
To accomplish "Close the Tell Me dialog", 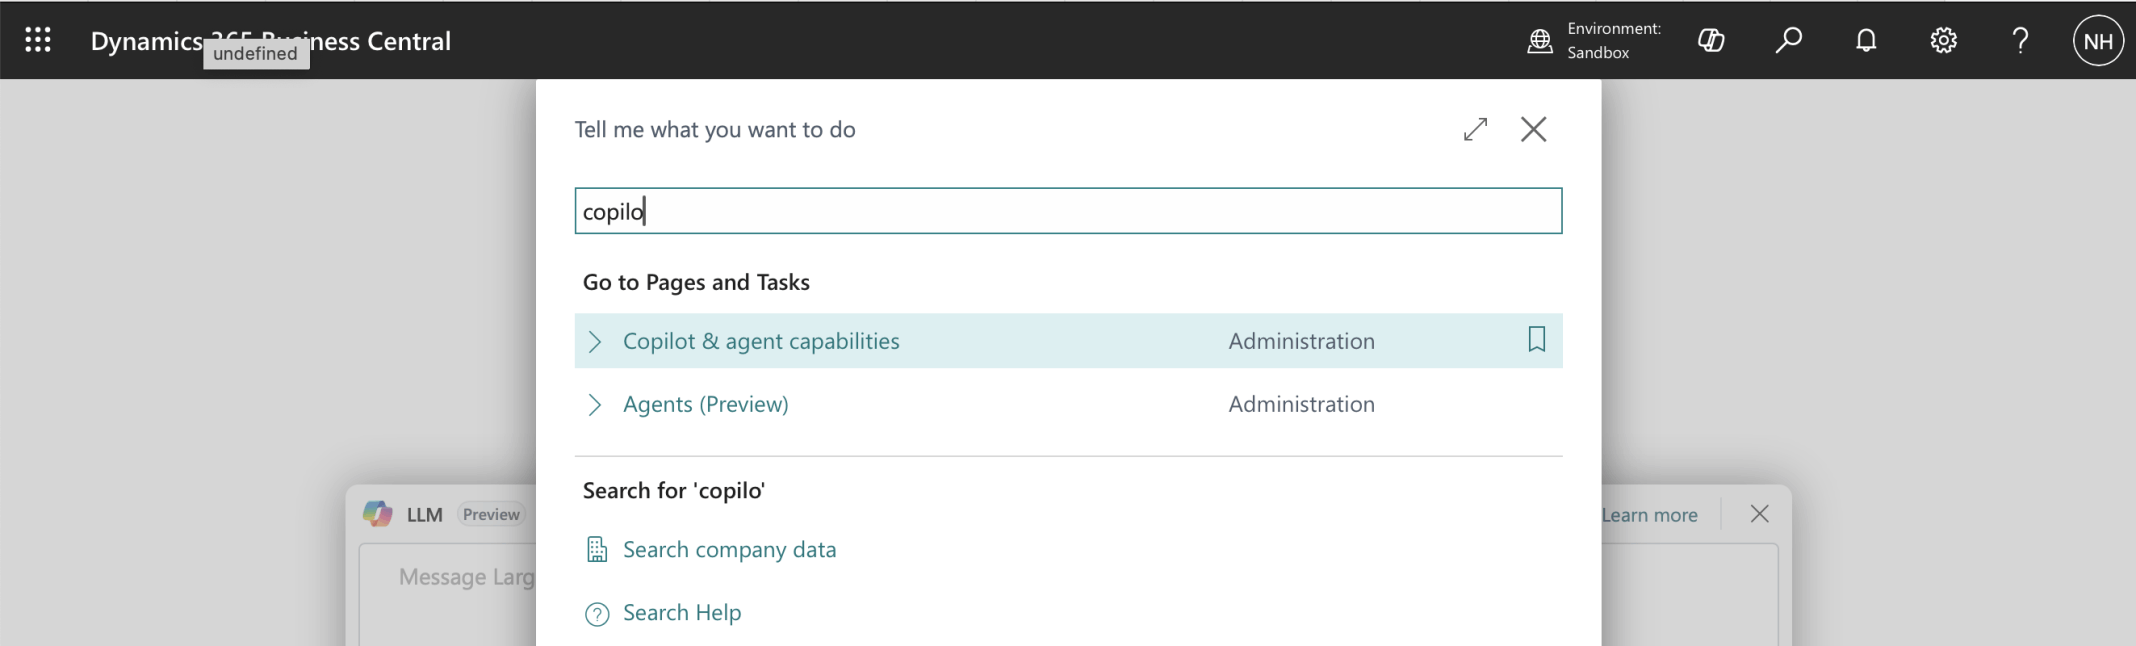I will [1533, 129].
